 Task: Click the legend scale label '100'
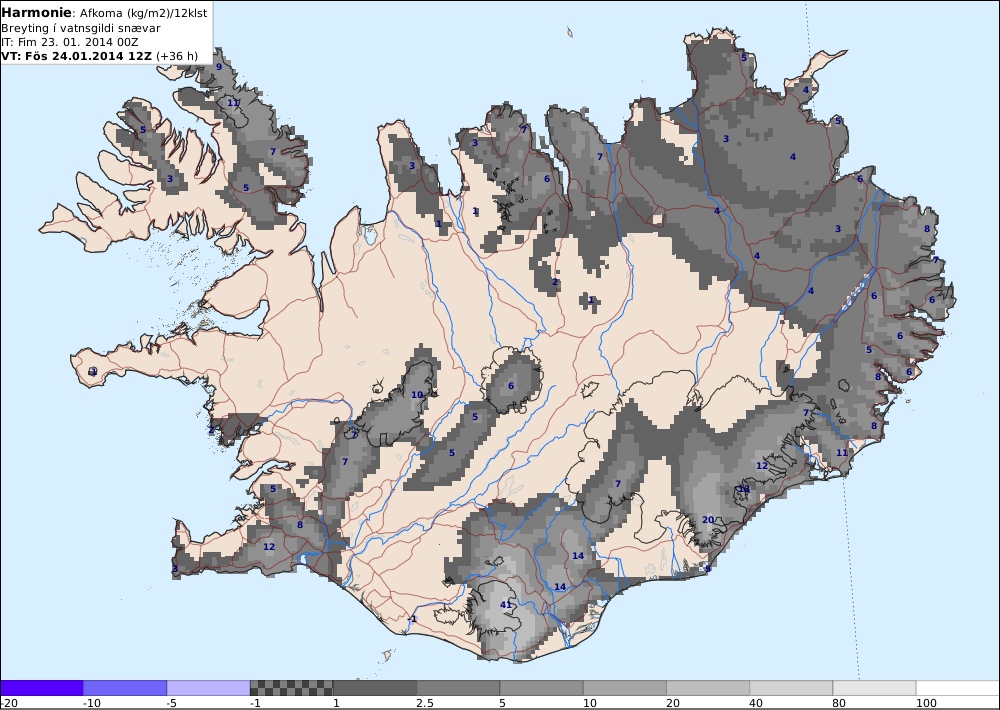[x=926, y=703]
